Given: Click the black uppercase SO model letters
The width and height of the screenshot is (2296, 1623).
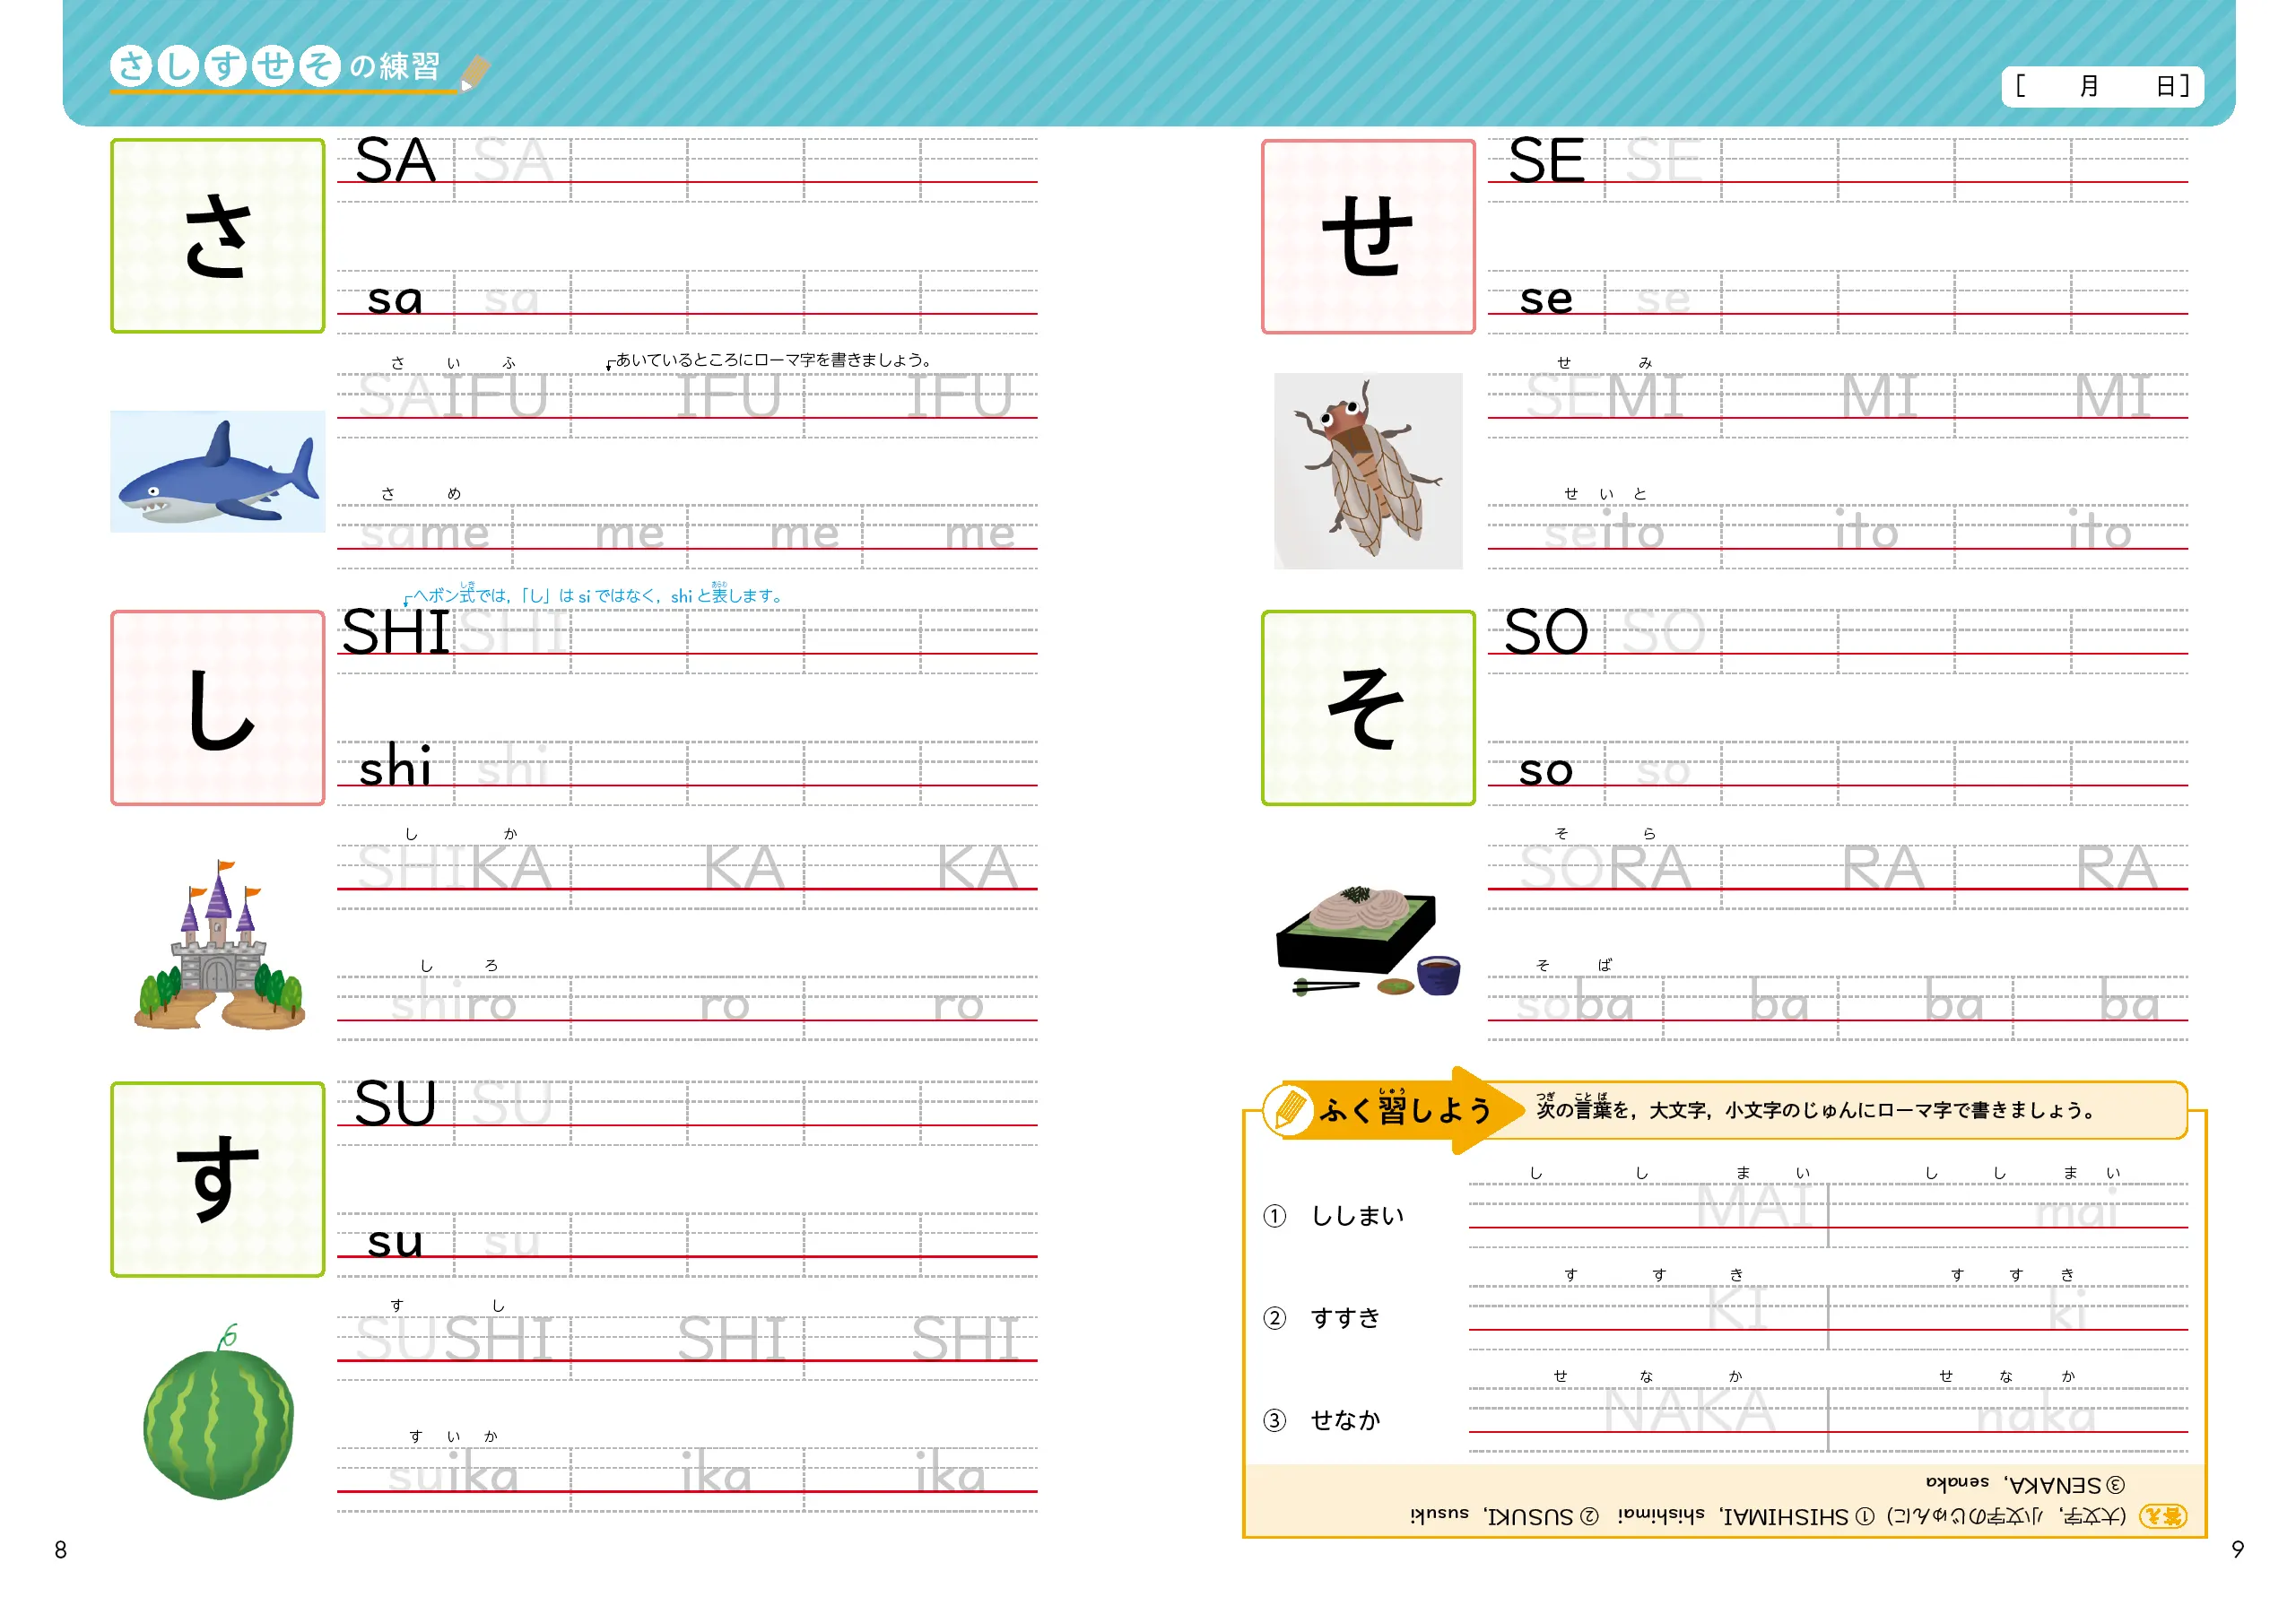Looking at the screenshot, I should click(x=1547, y=632).
